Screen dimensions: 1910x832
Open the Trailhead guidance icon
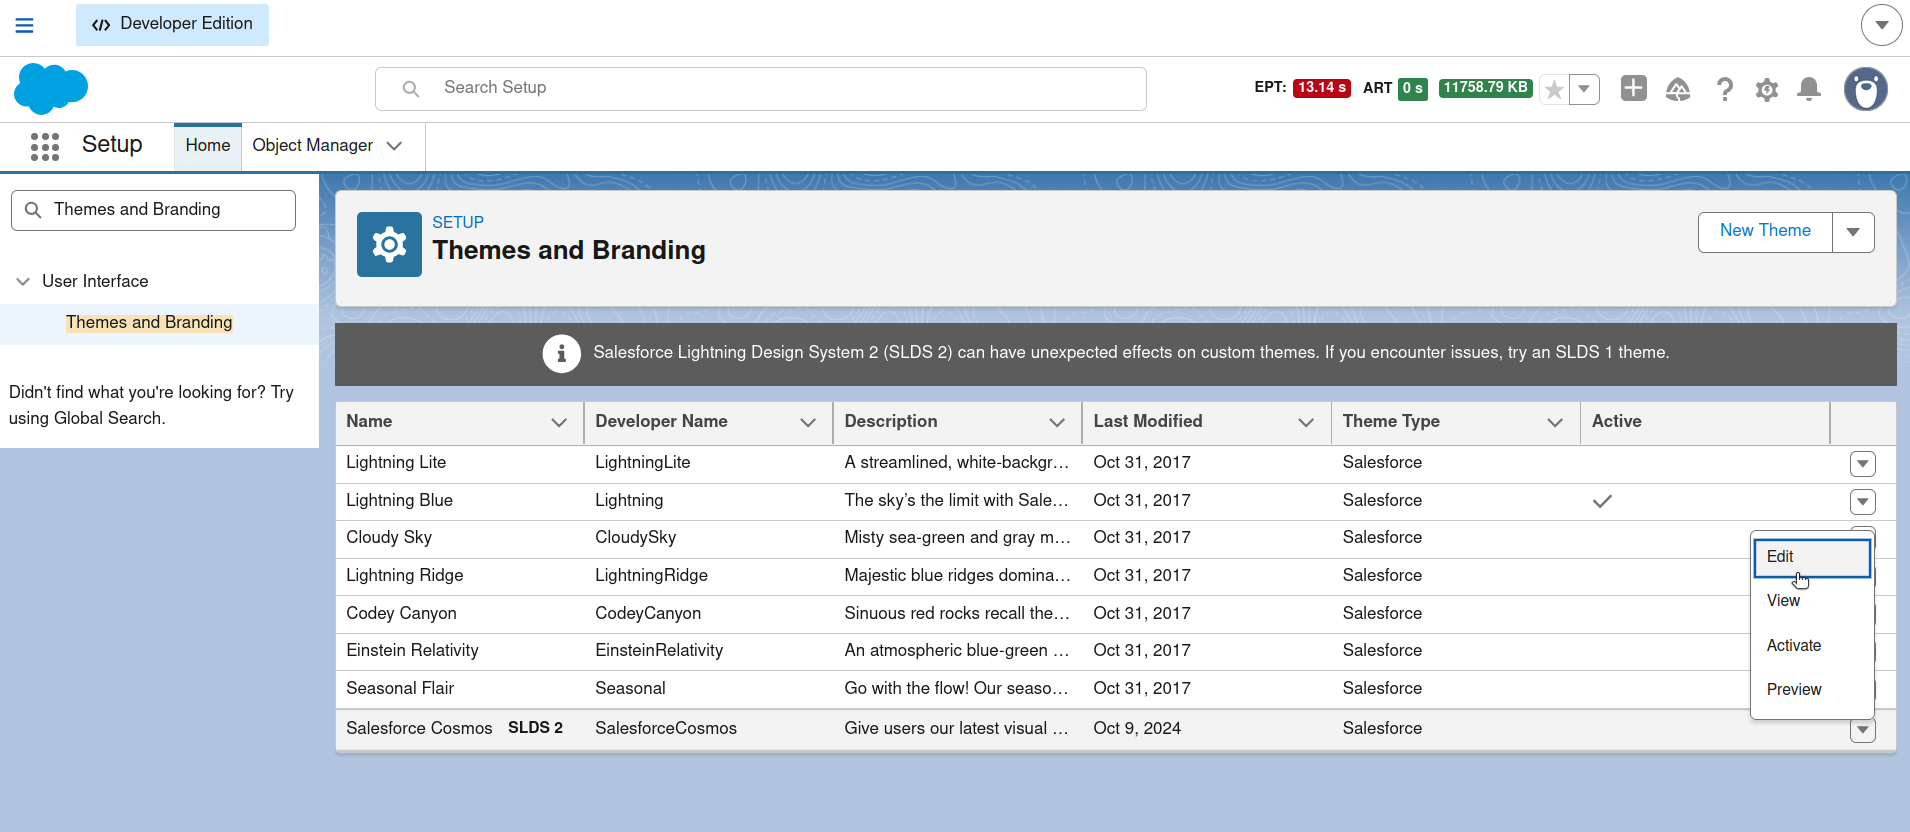(x=1678, y=89)
